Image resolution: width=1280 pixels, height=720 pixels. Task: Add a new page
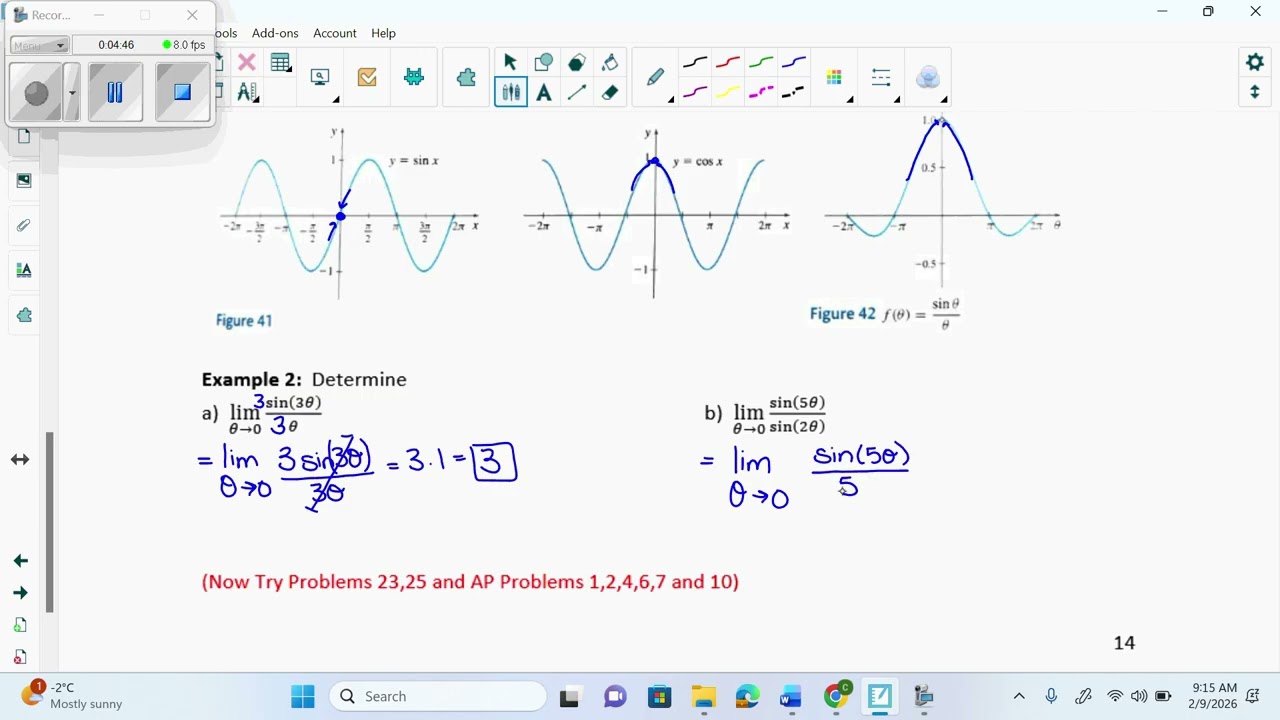point(20,625)
